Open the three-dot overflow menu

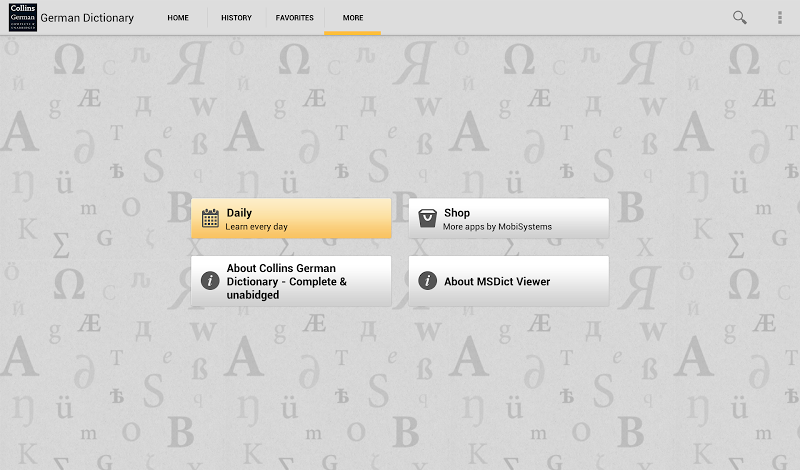pos(780,17)
